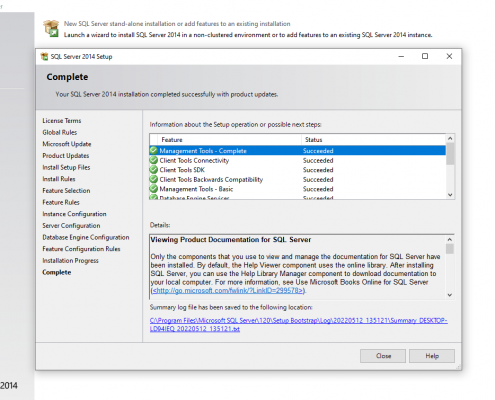495x400 pixels.
Task: Click Succeeded status of Client Tools SDK
Action: tap(318, 170)
